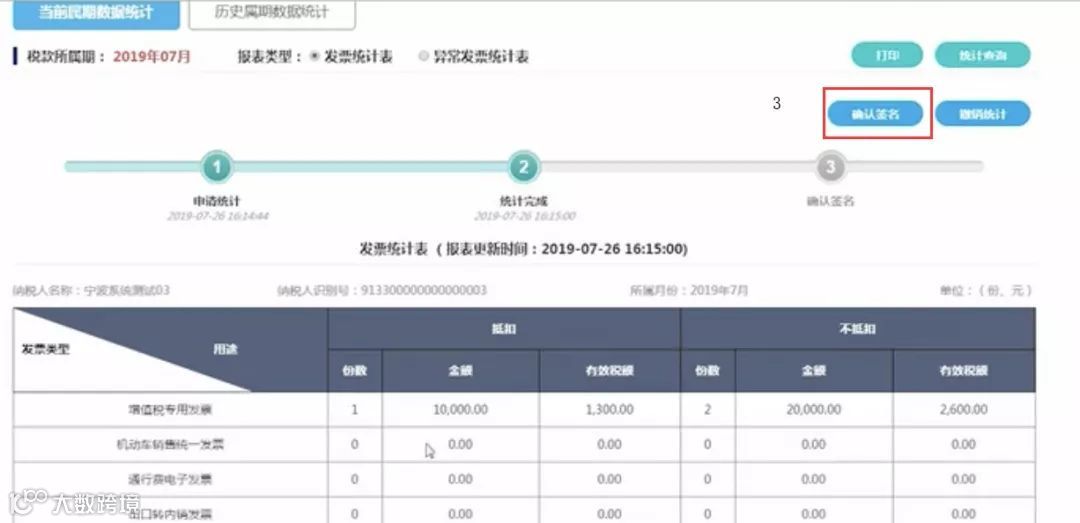The height and width of the screenshot is (523, 1080).
Task: Click the 不抵扣 column group header
Action: (x=858, y=329)
